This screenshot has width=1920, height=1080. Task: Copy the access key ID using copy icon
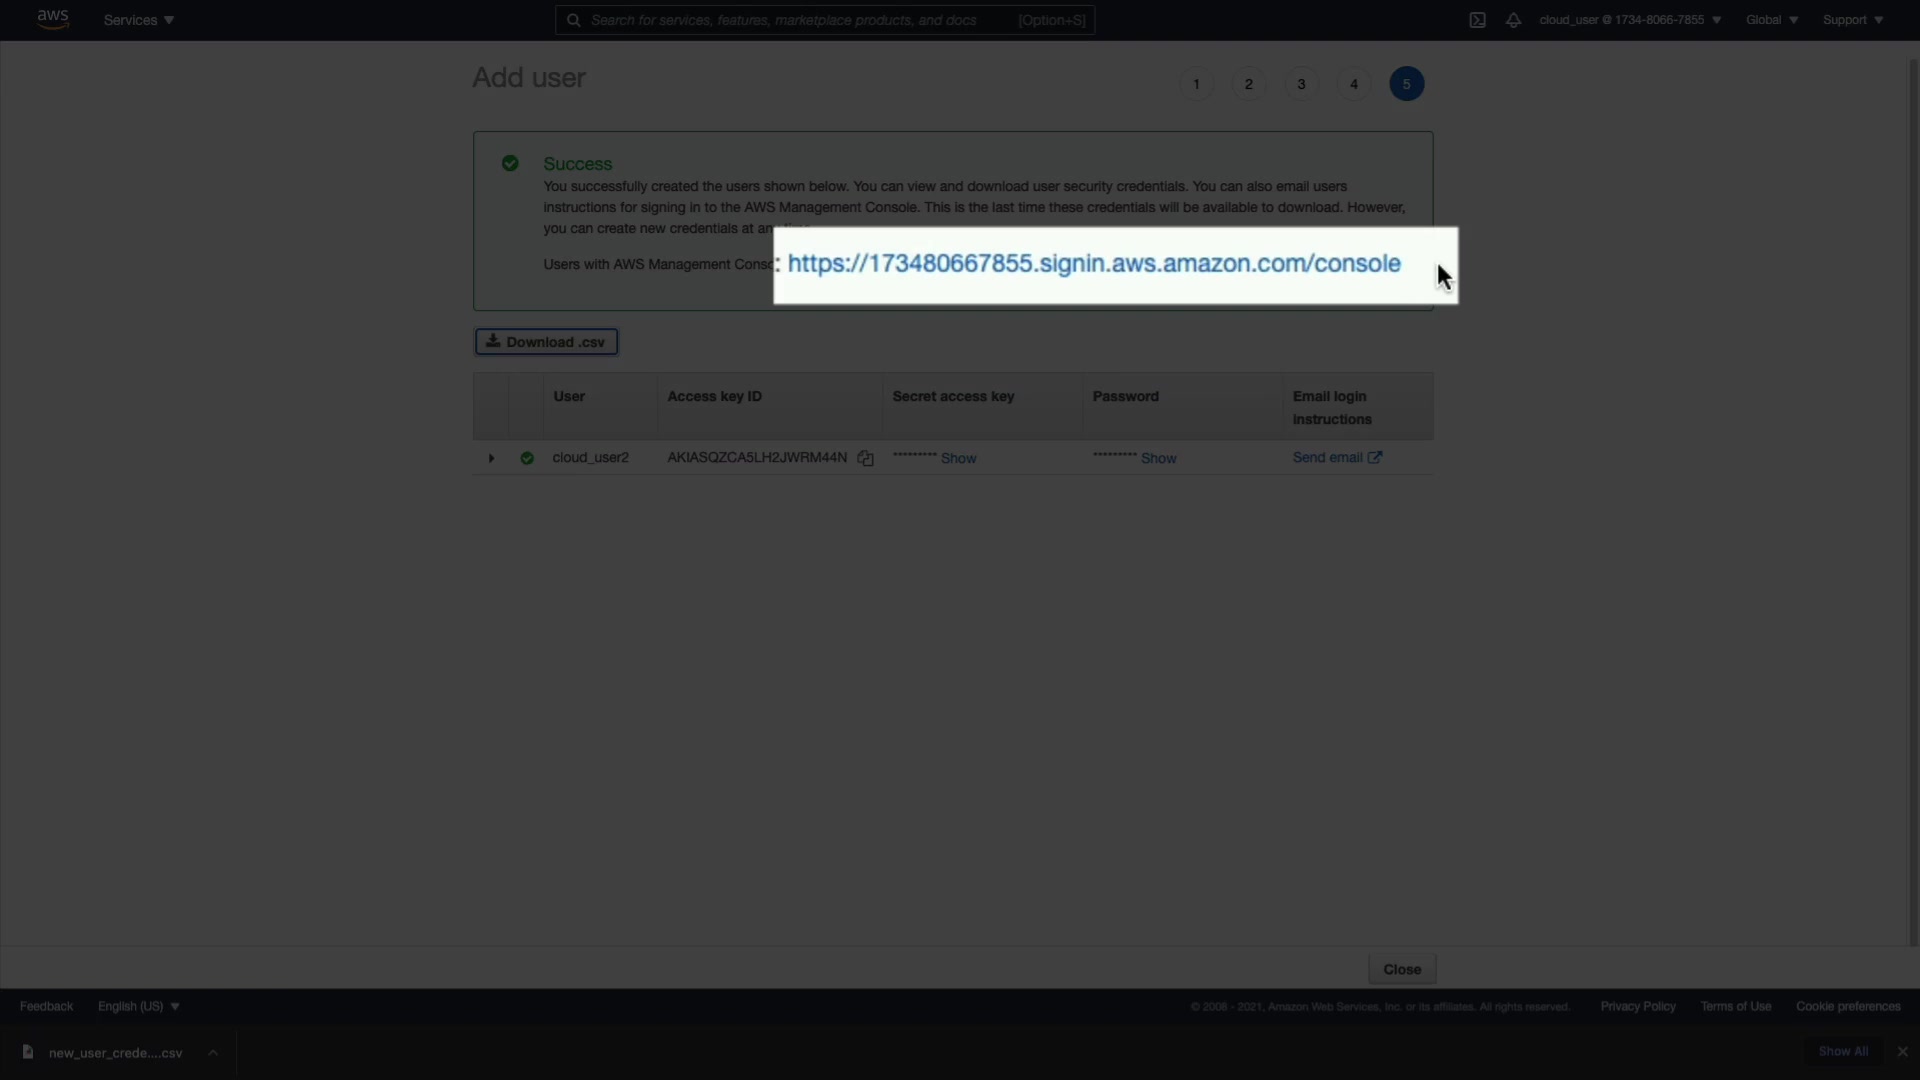[866, 458]
